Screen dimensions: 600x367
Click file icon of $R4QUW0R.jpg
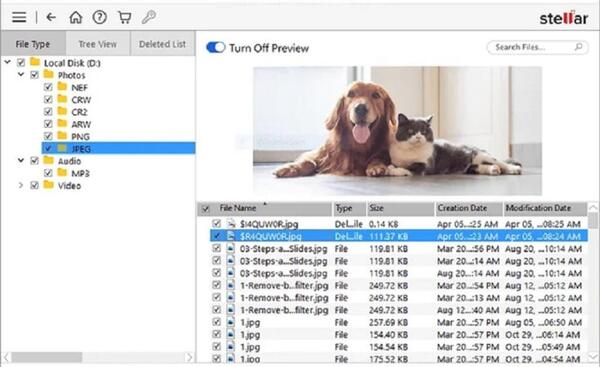tap(231, 236)
